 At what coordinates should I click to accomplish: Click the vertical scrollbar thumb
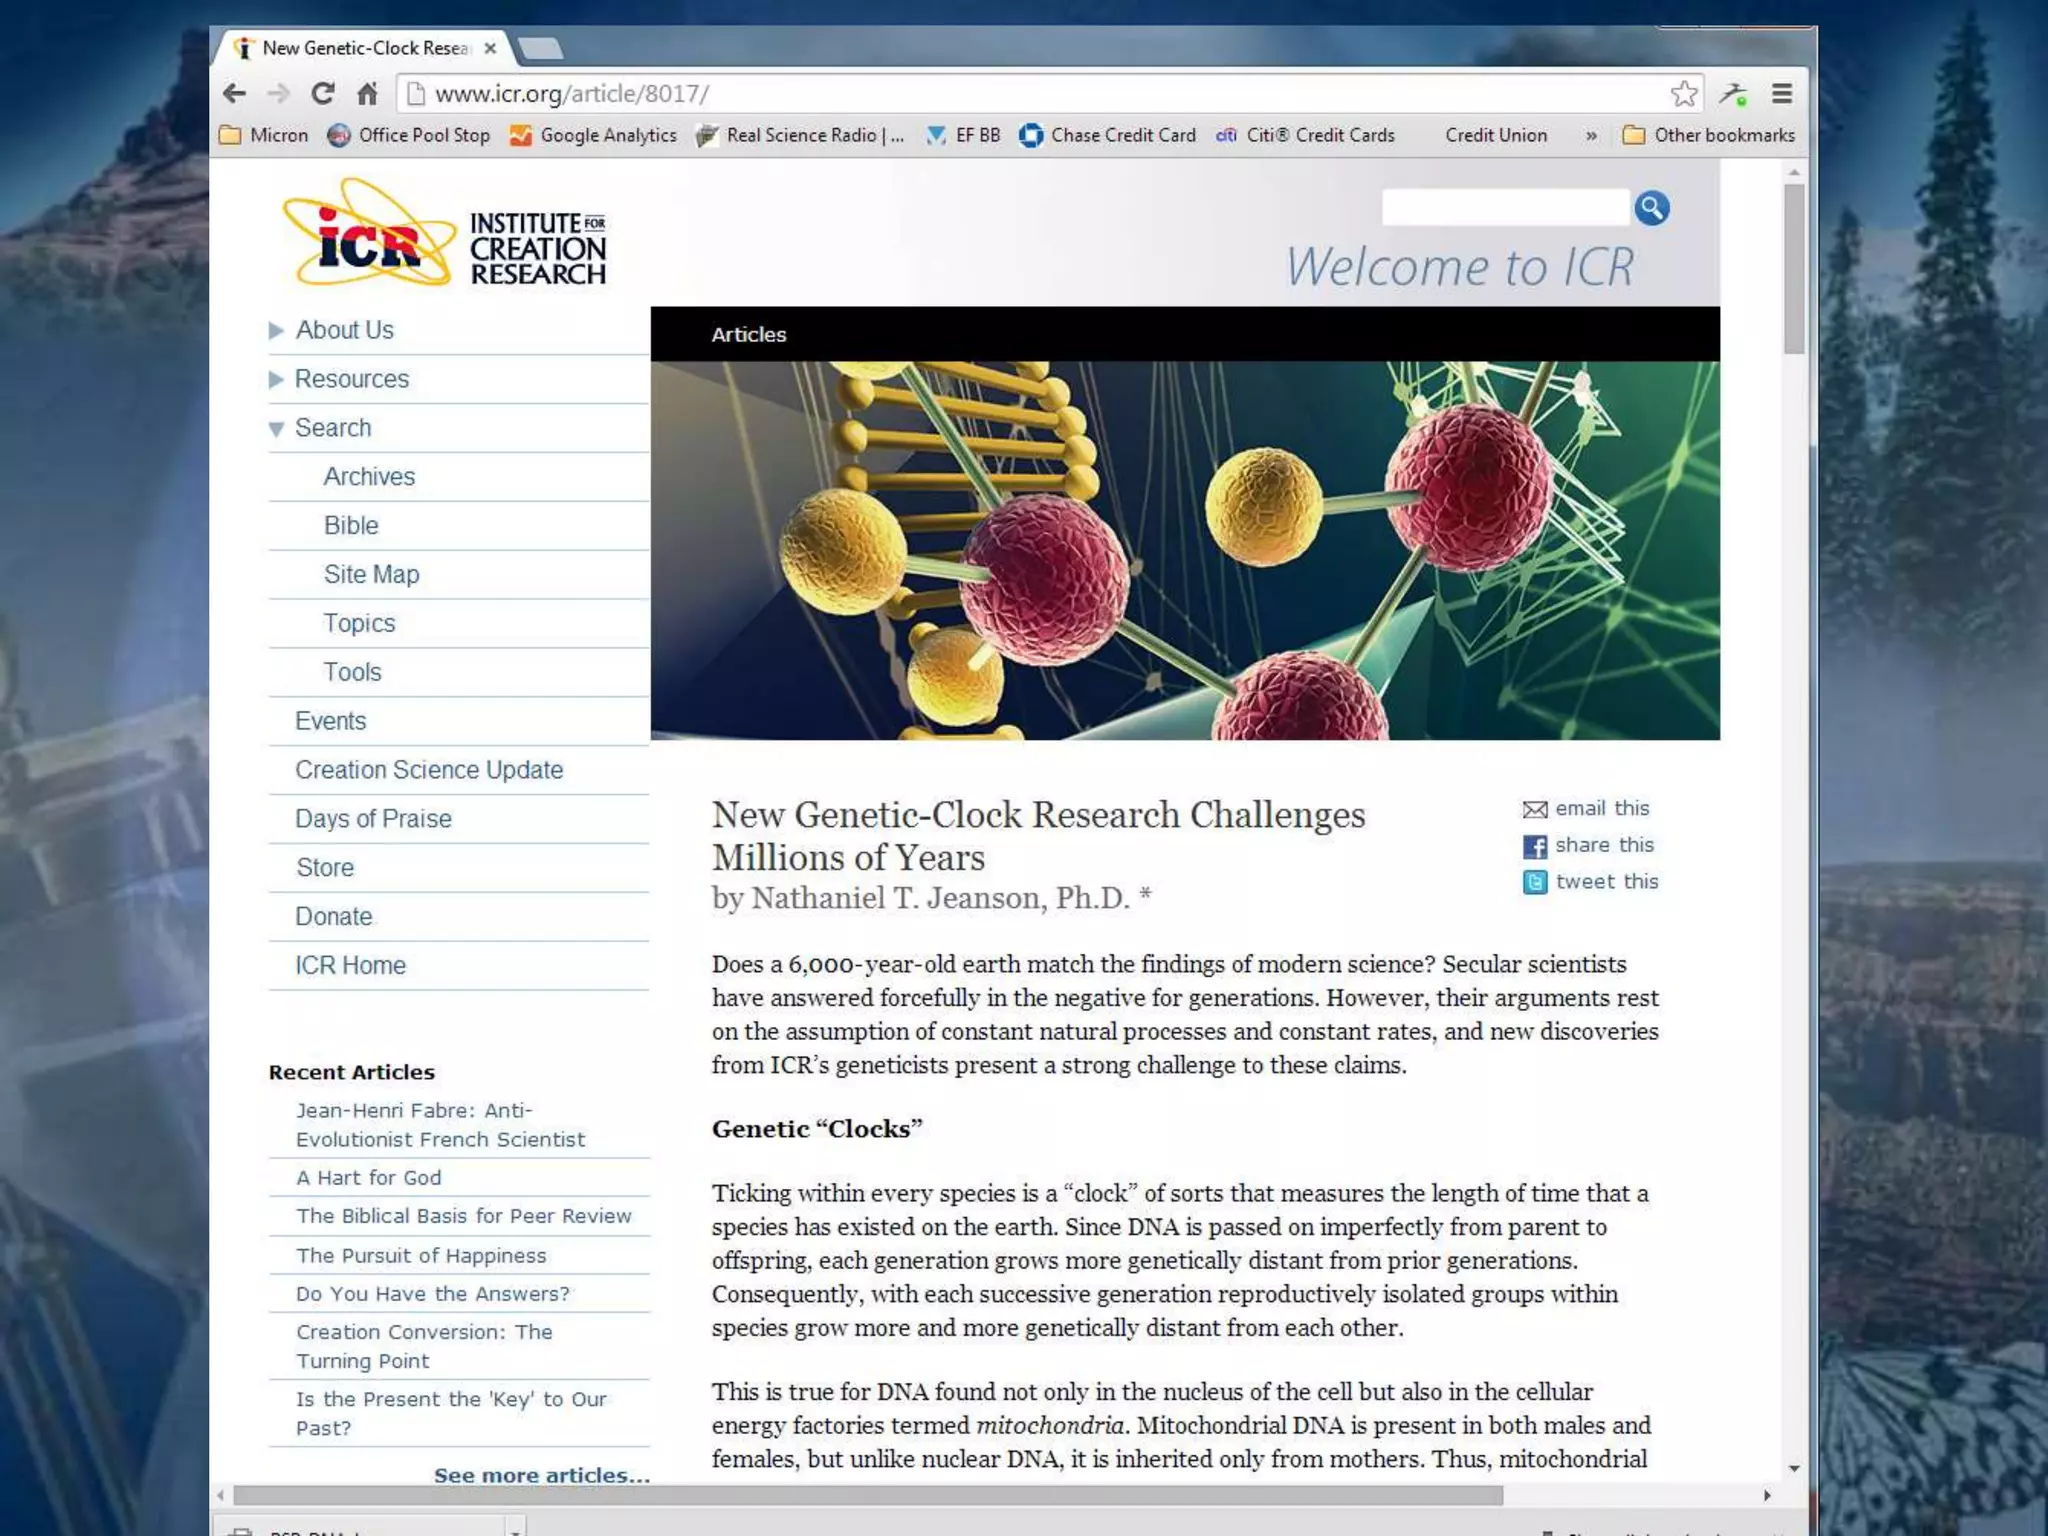point(1794,270)
